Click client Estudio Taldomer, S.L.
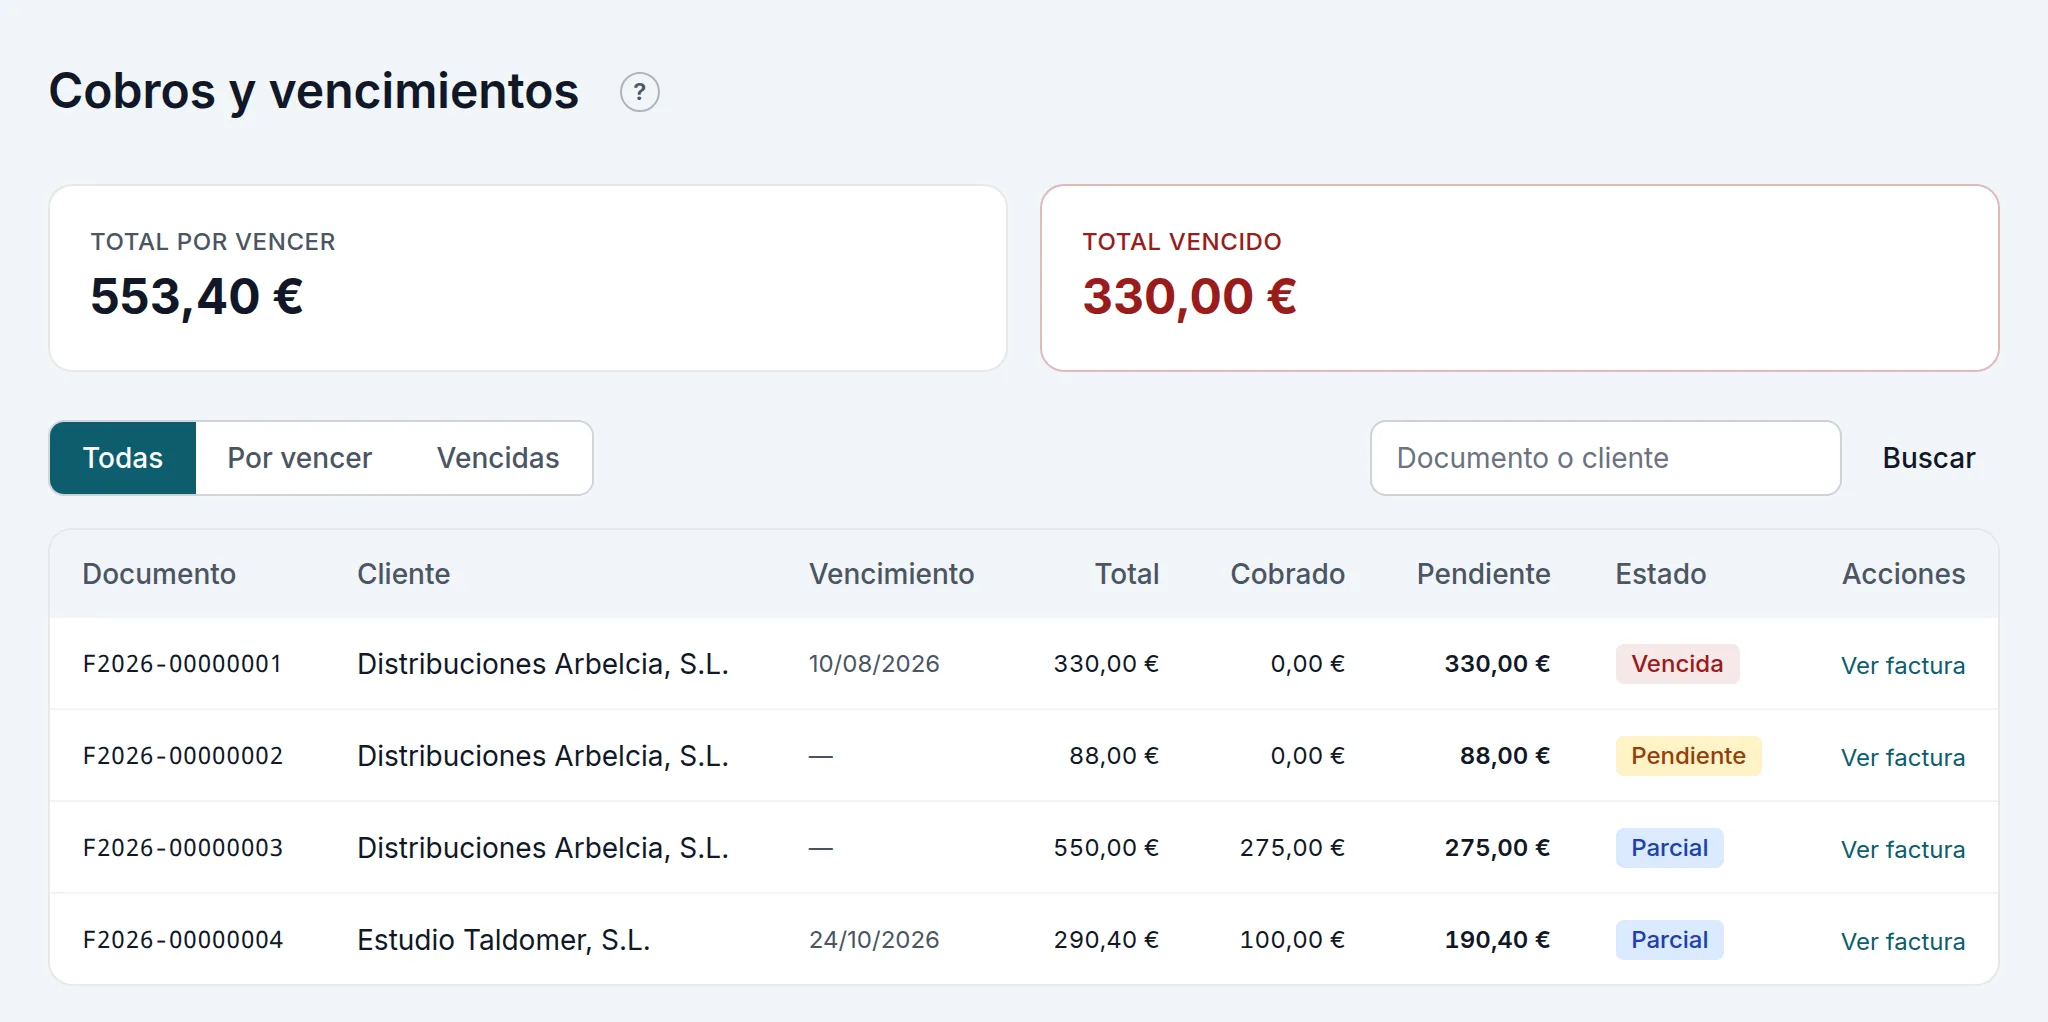 tap(504, 940)
